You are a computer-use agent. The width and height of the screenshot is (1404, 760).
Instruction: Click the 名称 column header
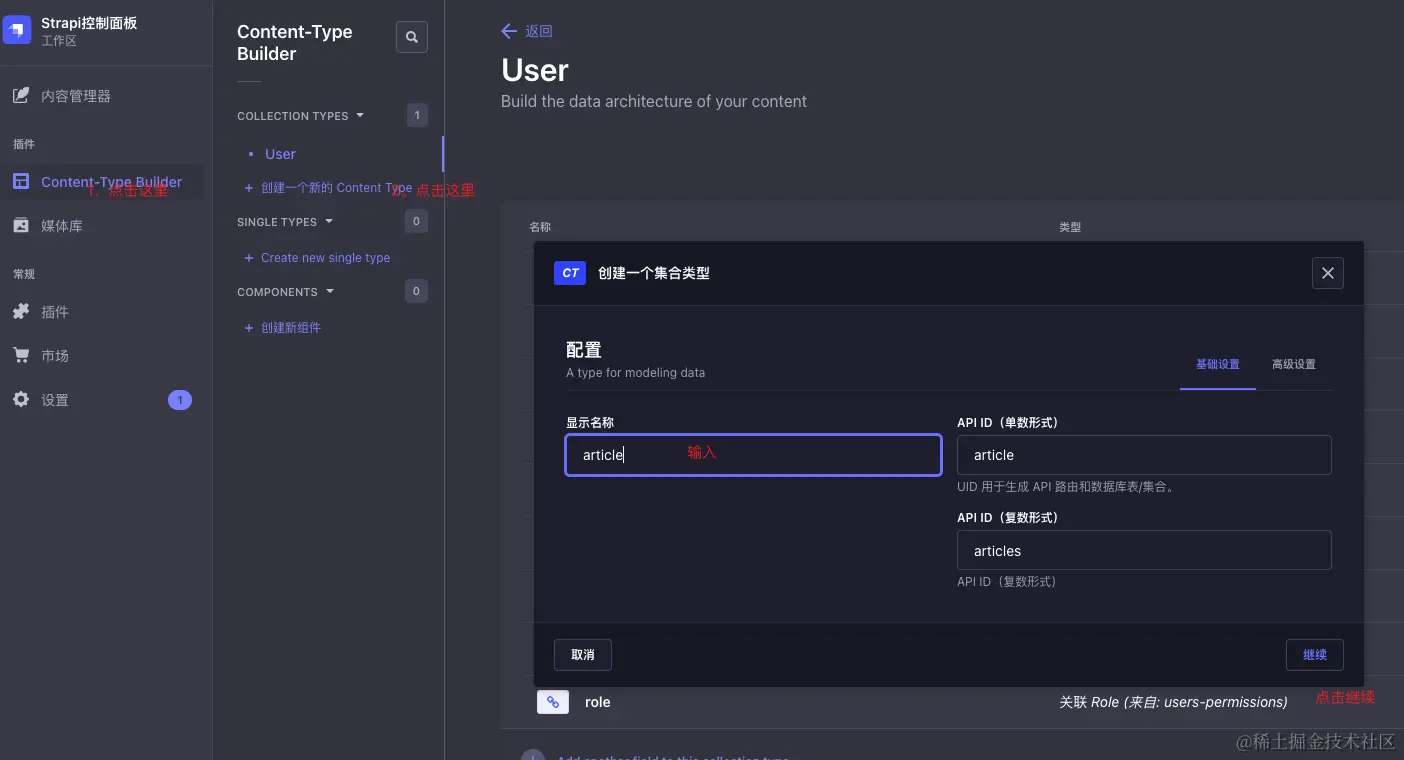pos(540,227)
